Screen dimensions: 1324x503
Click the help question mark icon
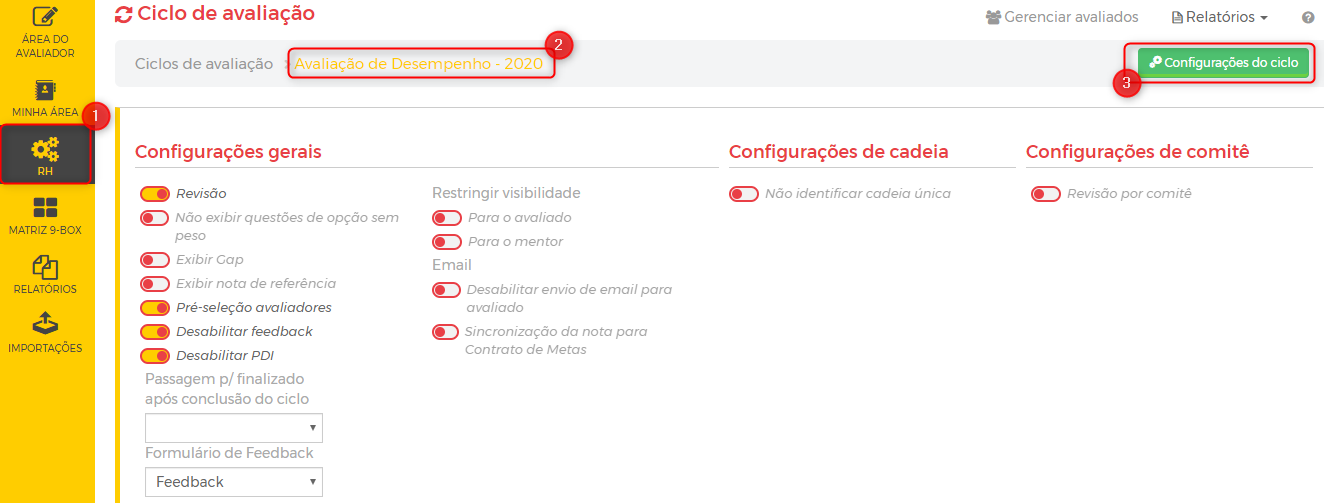1308,18
